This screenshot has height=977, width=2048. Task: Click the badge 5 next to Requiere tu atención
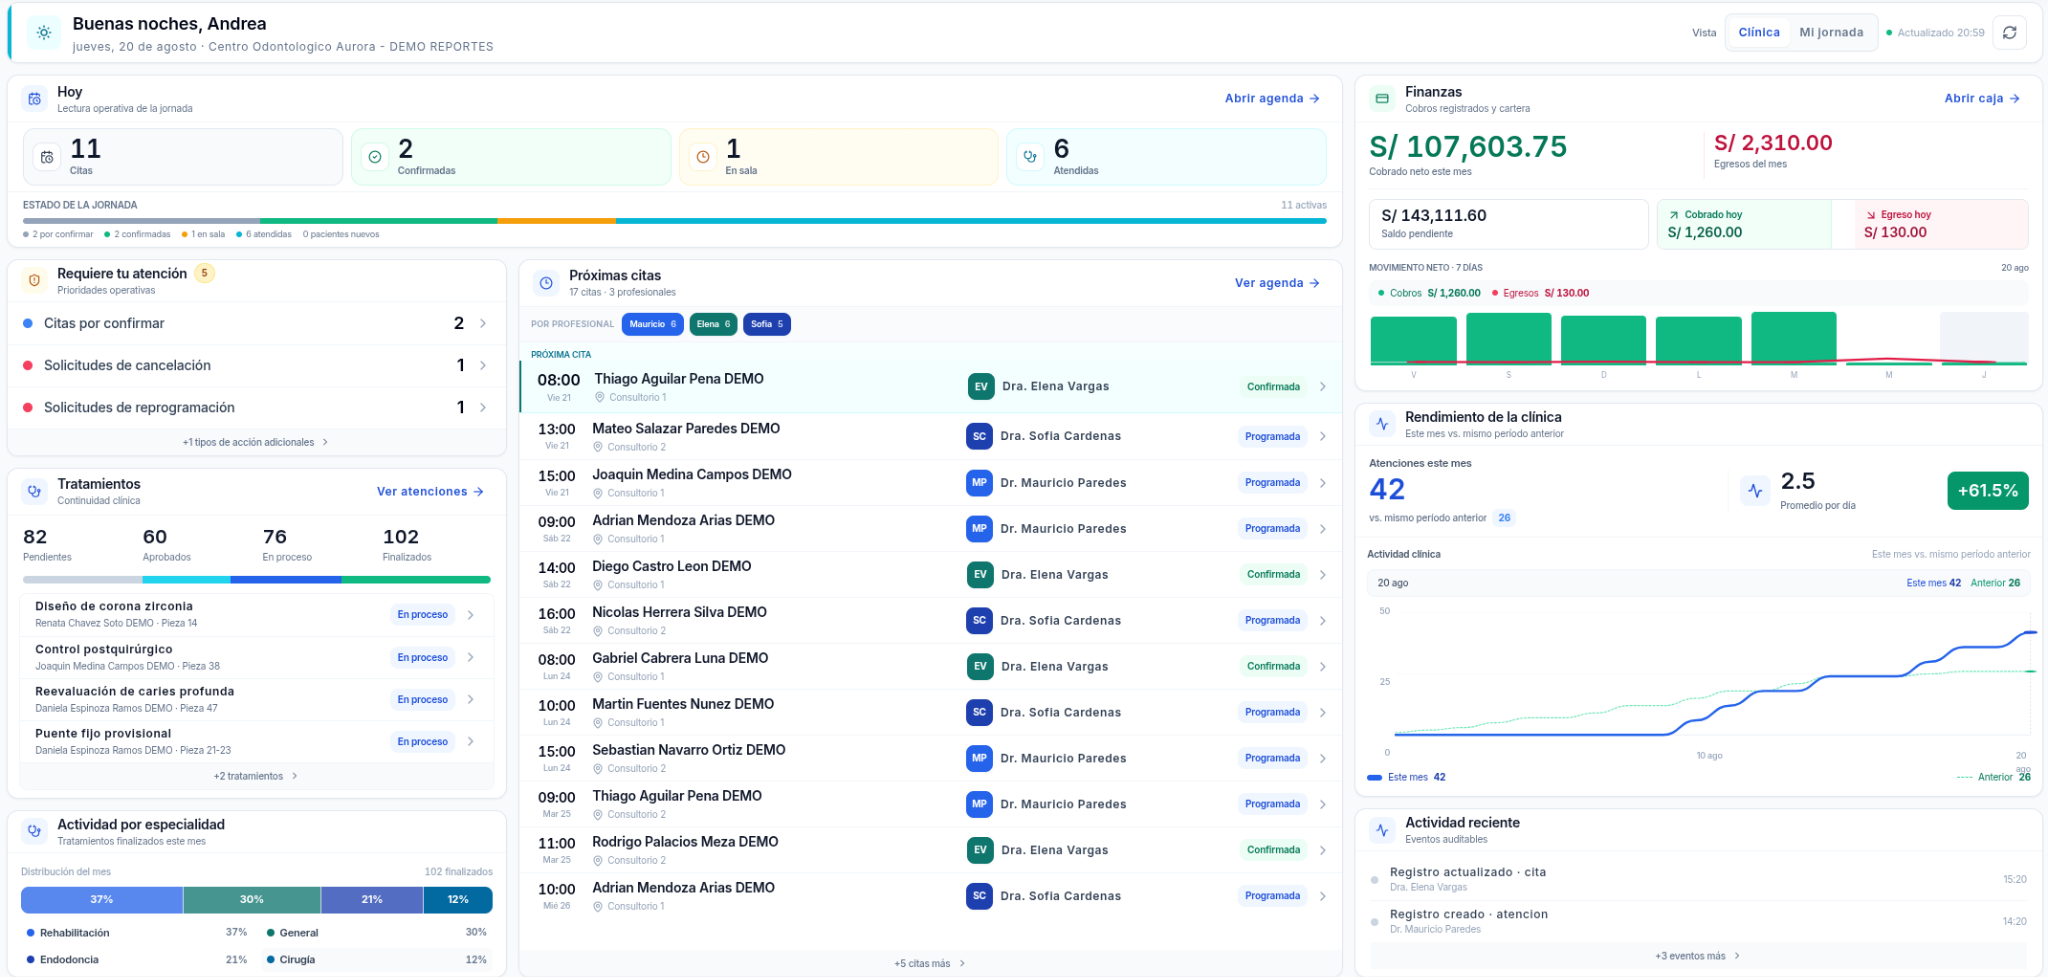coord(204,273)
